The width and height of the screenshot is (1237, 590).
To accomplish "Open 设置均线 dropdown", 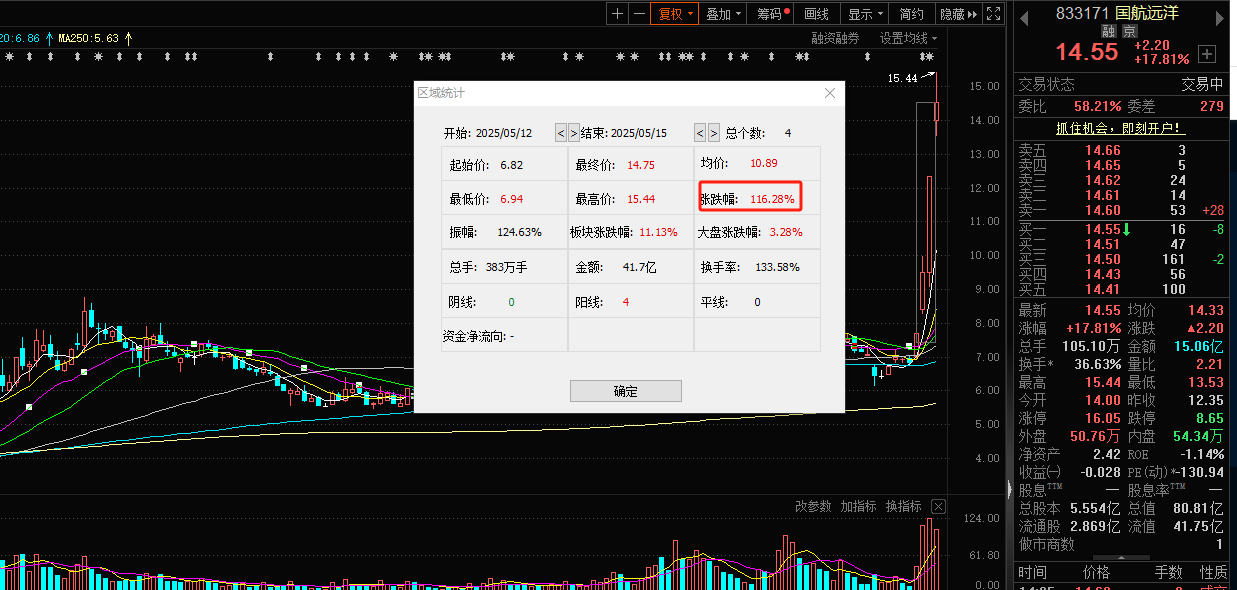I will point(908,38).
